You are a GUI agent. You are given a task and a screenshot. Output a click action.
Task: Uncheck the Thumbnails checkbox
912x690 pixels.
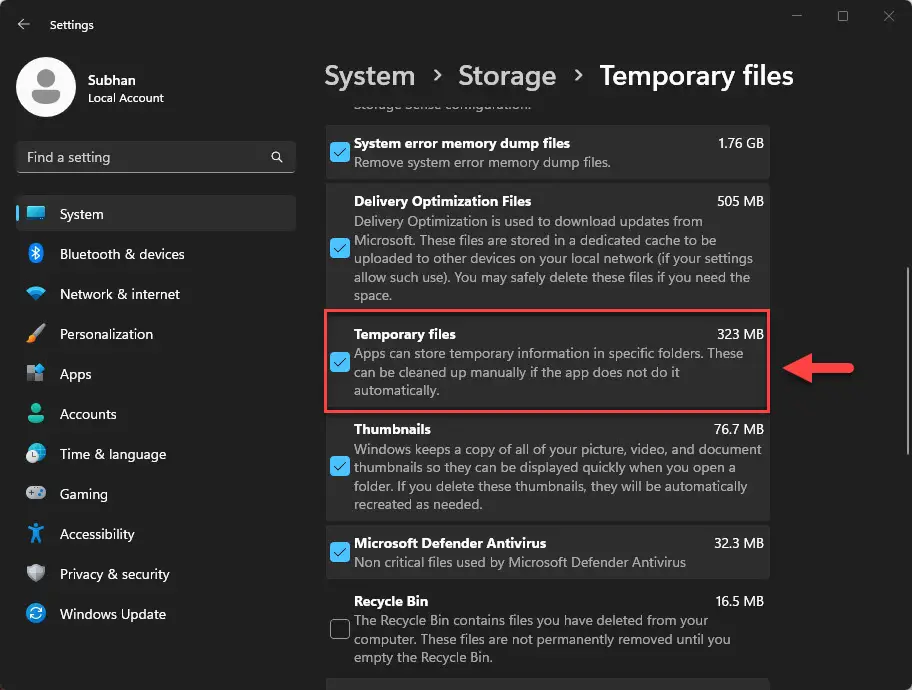tap(340, 466)
